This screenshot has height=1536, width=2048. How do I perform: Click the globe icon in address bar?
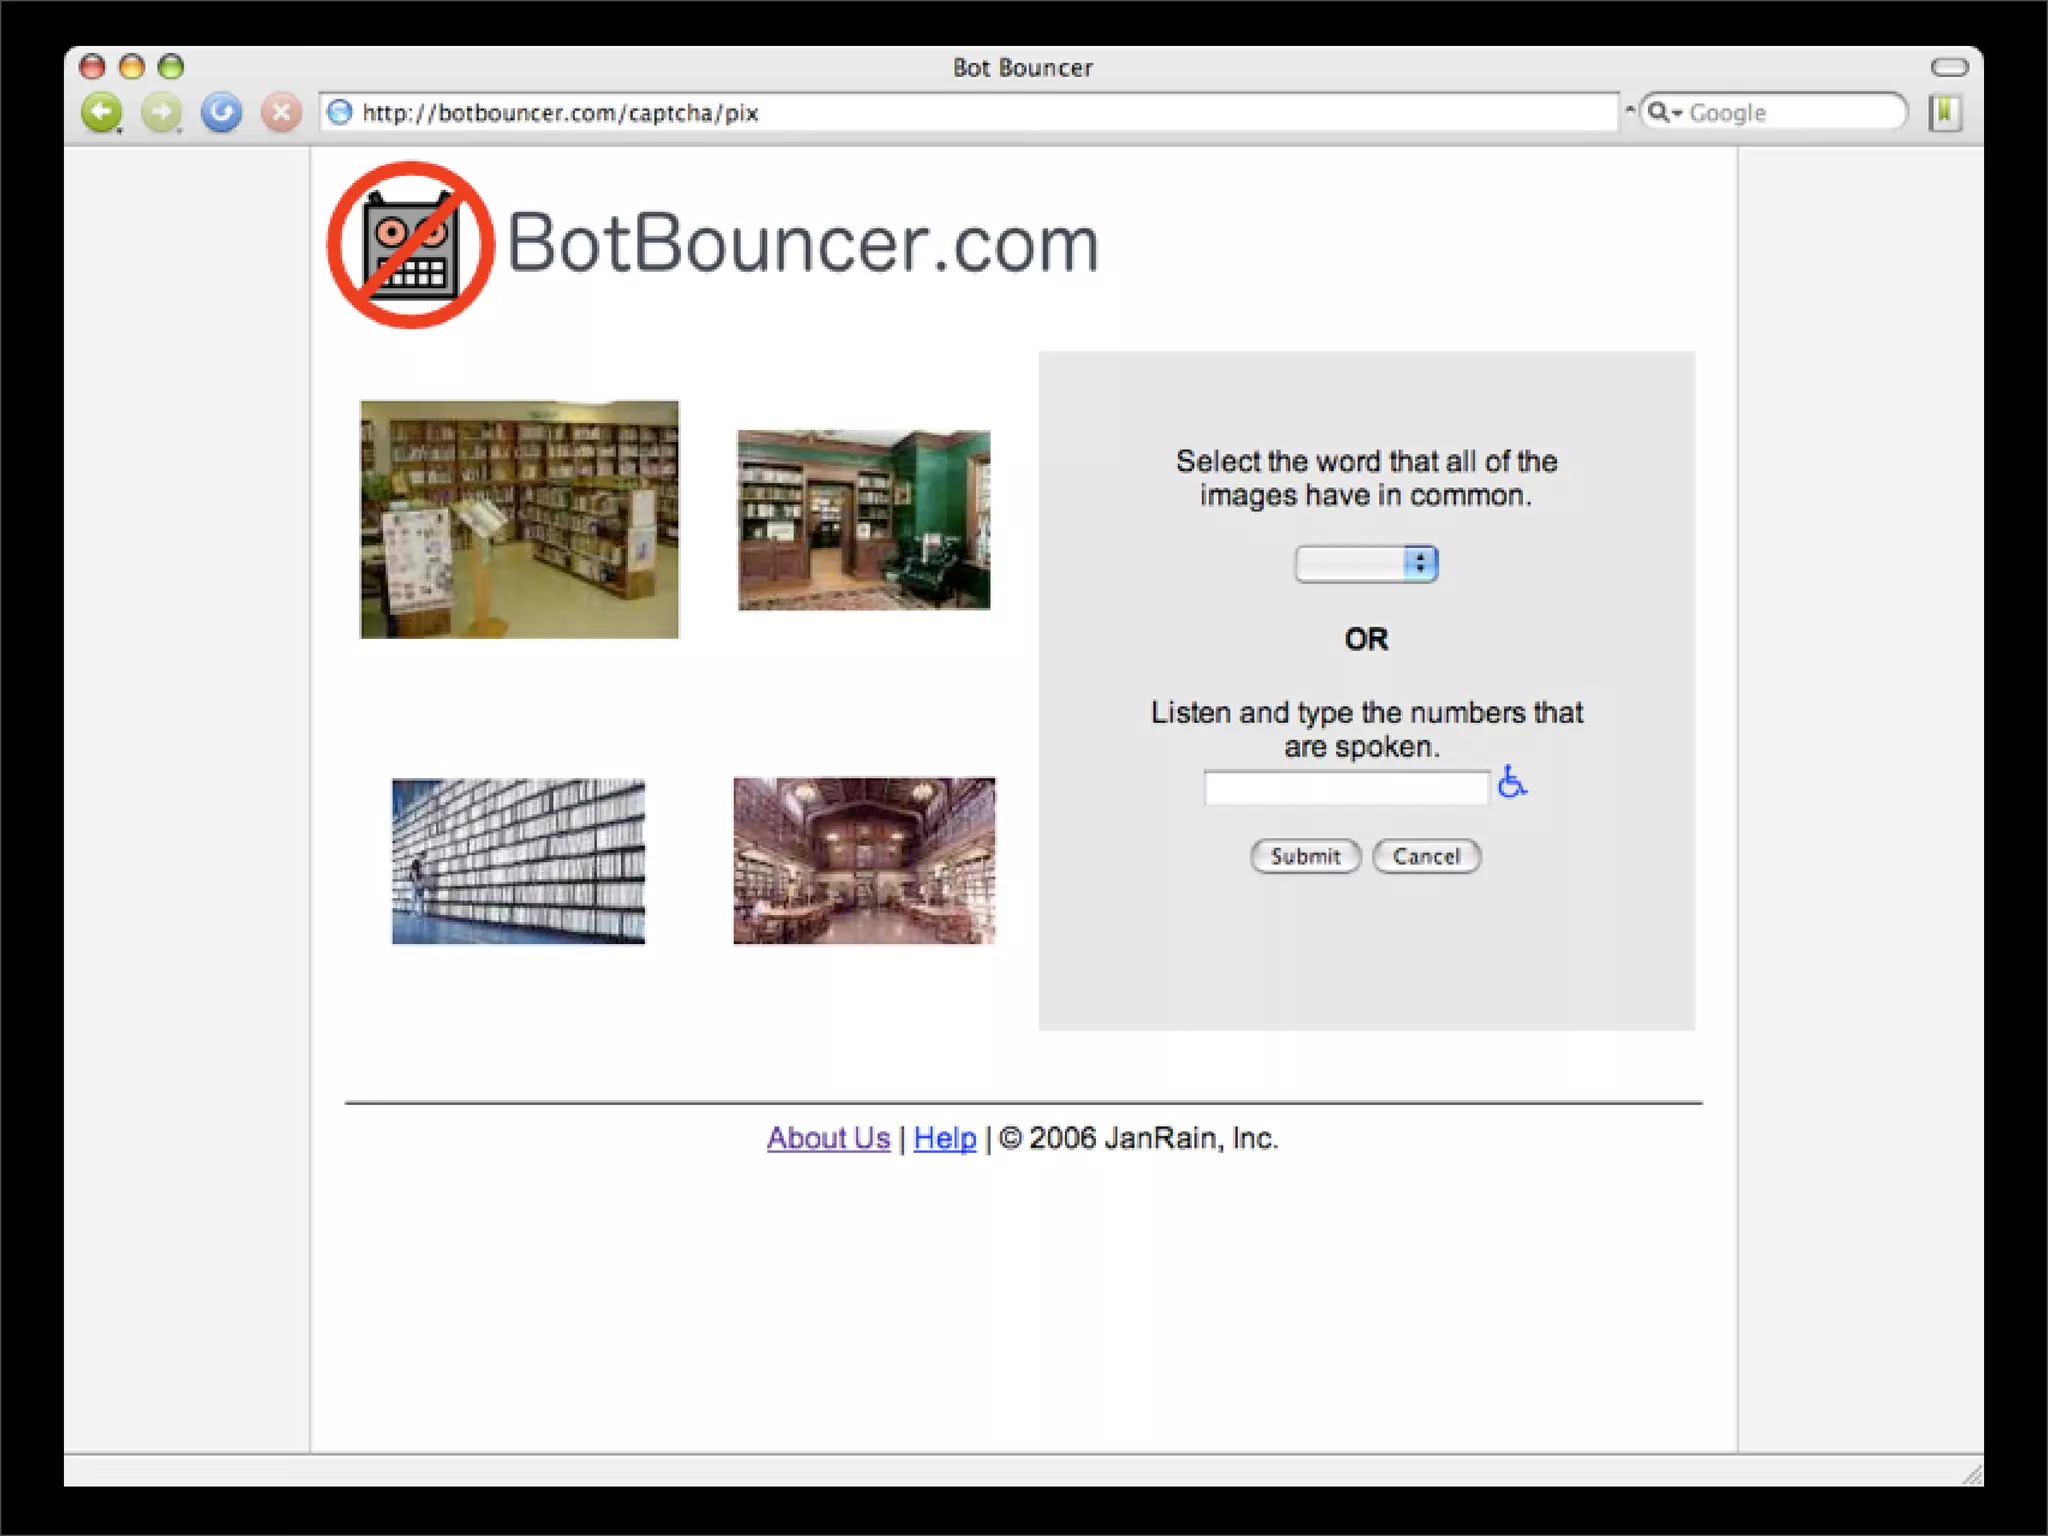340,112
